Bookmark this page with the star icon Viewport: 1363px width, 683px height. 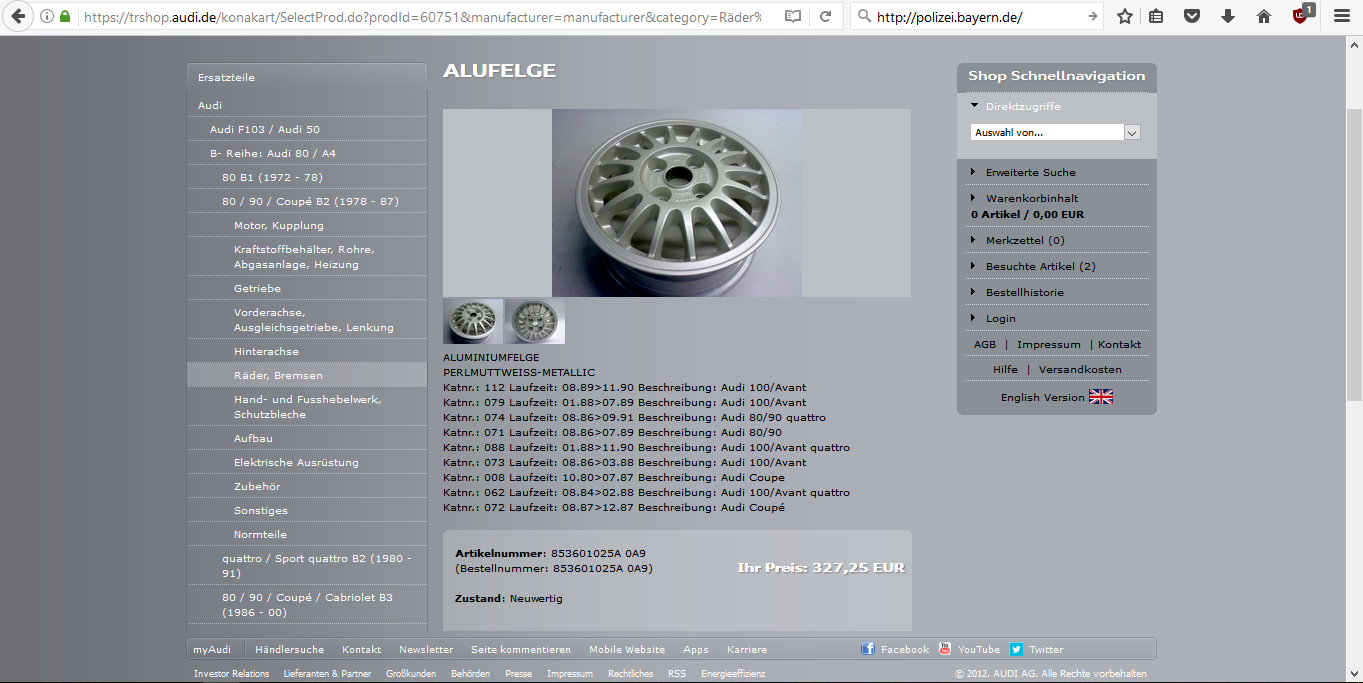[1125, 17]
